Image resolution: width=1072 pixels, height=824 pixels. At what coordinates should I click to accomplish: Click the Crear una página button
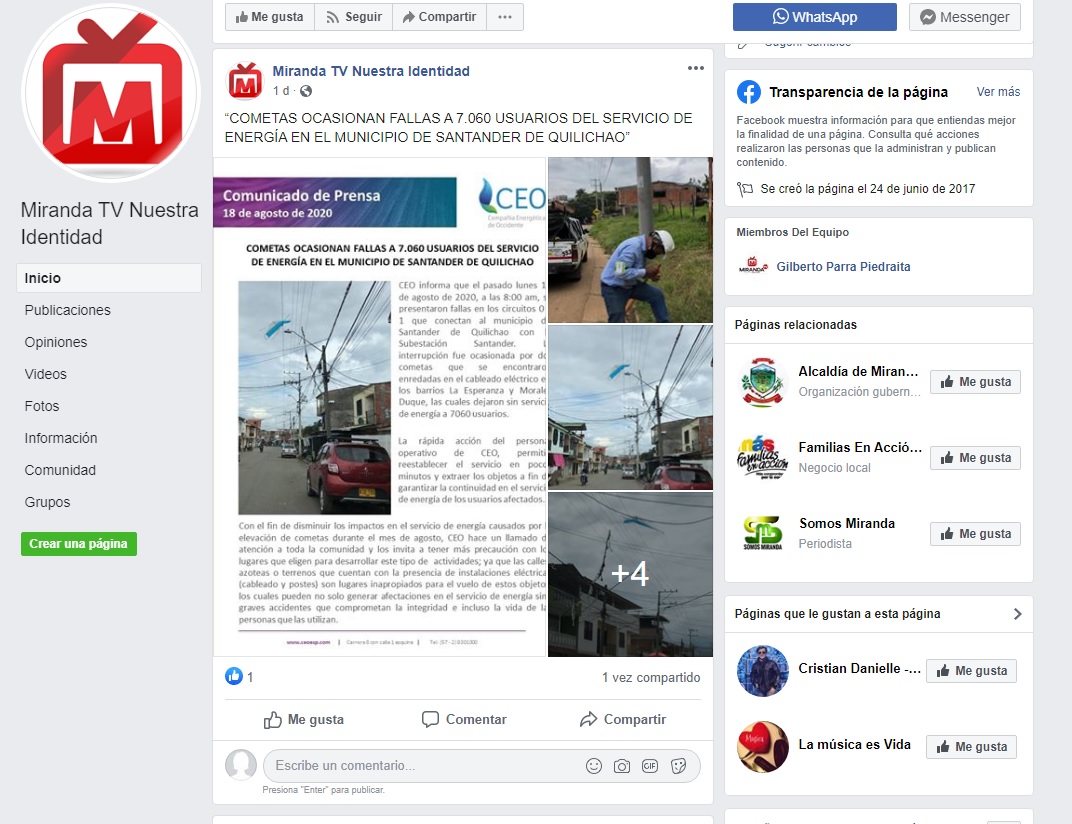pyautogui.click(x=79, y=544)
